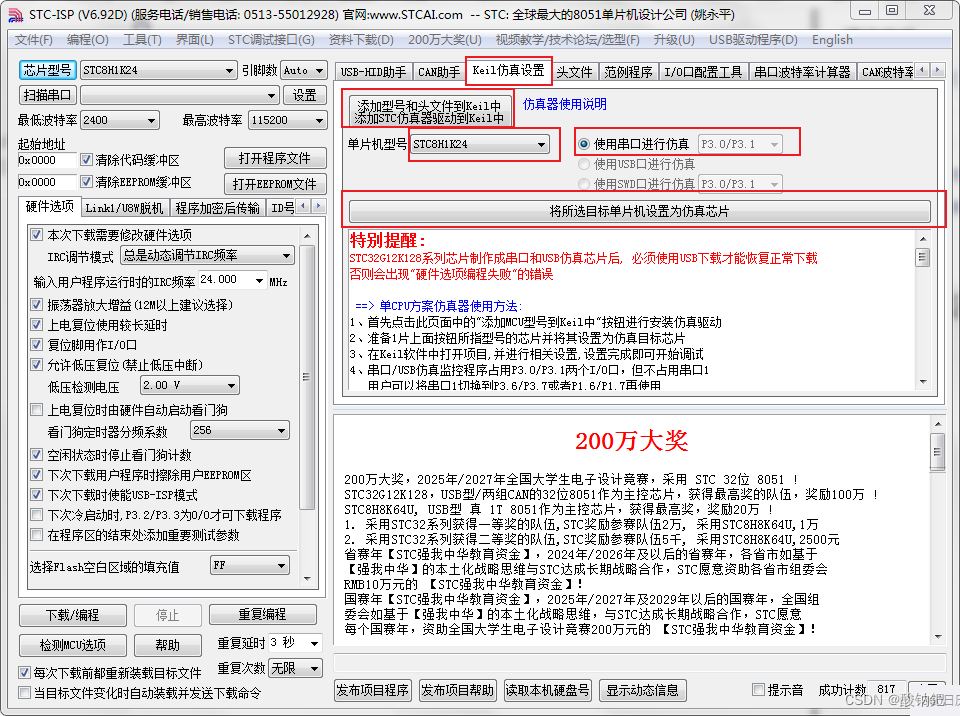The height and width of the screenshot is (716, 960).
Task: Enable 上电复位时由硬件自动启动看门狗 checkbox
Action: click(x=37, y=410)
